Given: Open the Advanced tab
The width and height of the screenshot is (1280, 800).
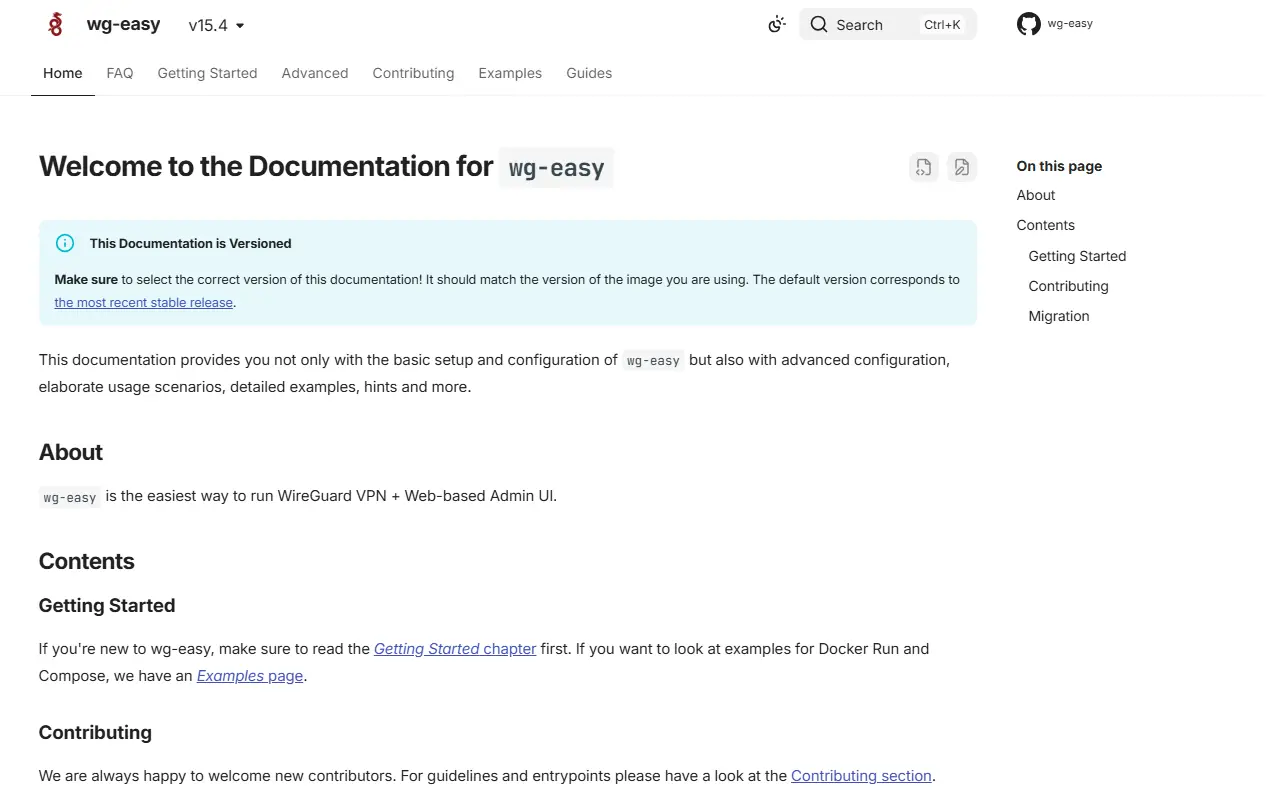Looking at the screenshot, I should tap(315, 73).
